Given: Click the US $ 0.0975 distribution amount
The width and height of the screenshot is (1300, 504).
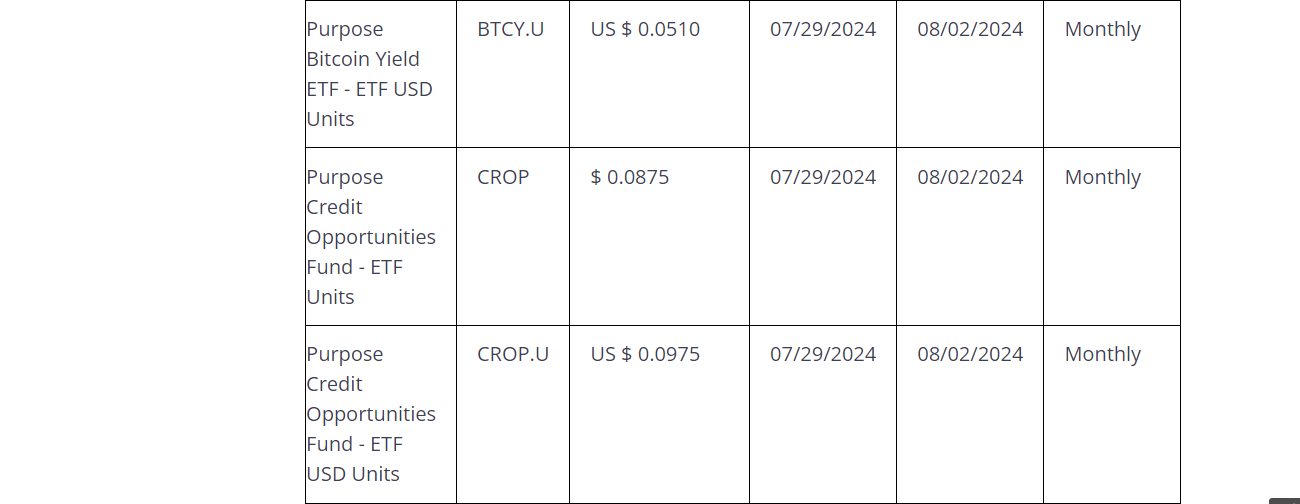Looking at the screenshot, I should click(645, 354).
